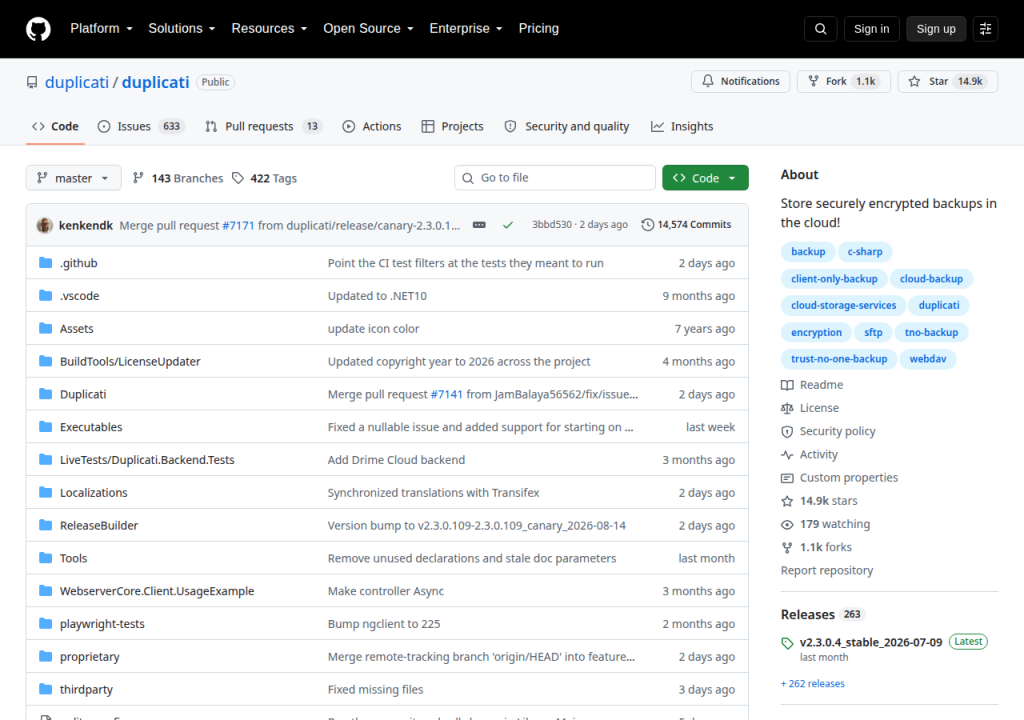Click the Readme book icon
Image resolution: width=1024 pixels, height=720 pixels.
(787, 385)
